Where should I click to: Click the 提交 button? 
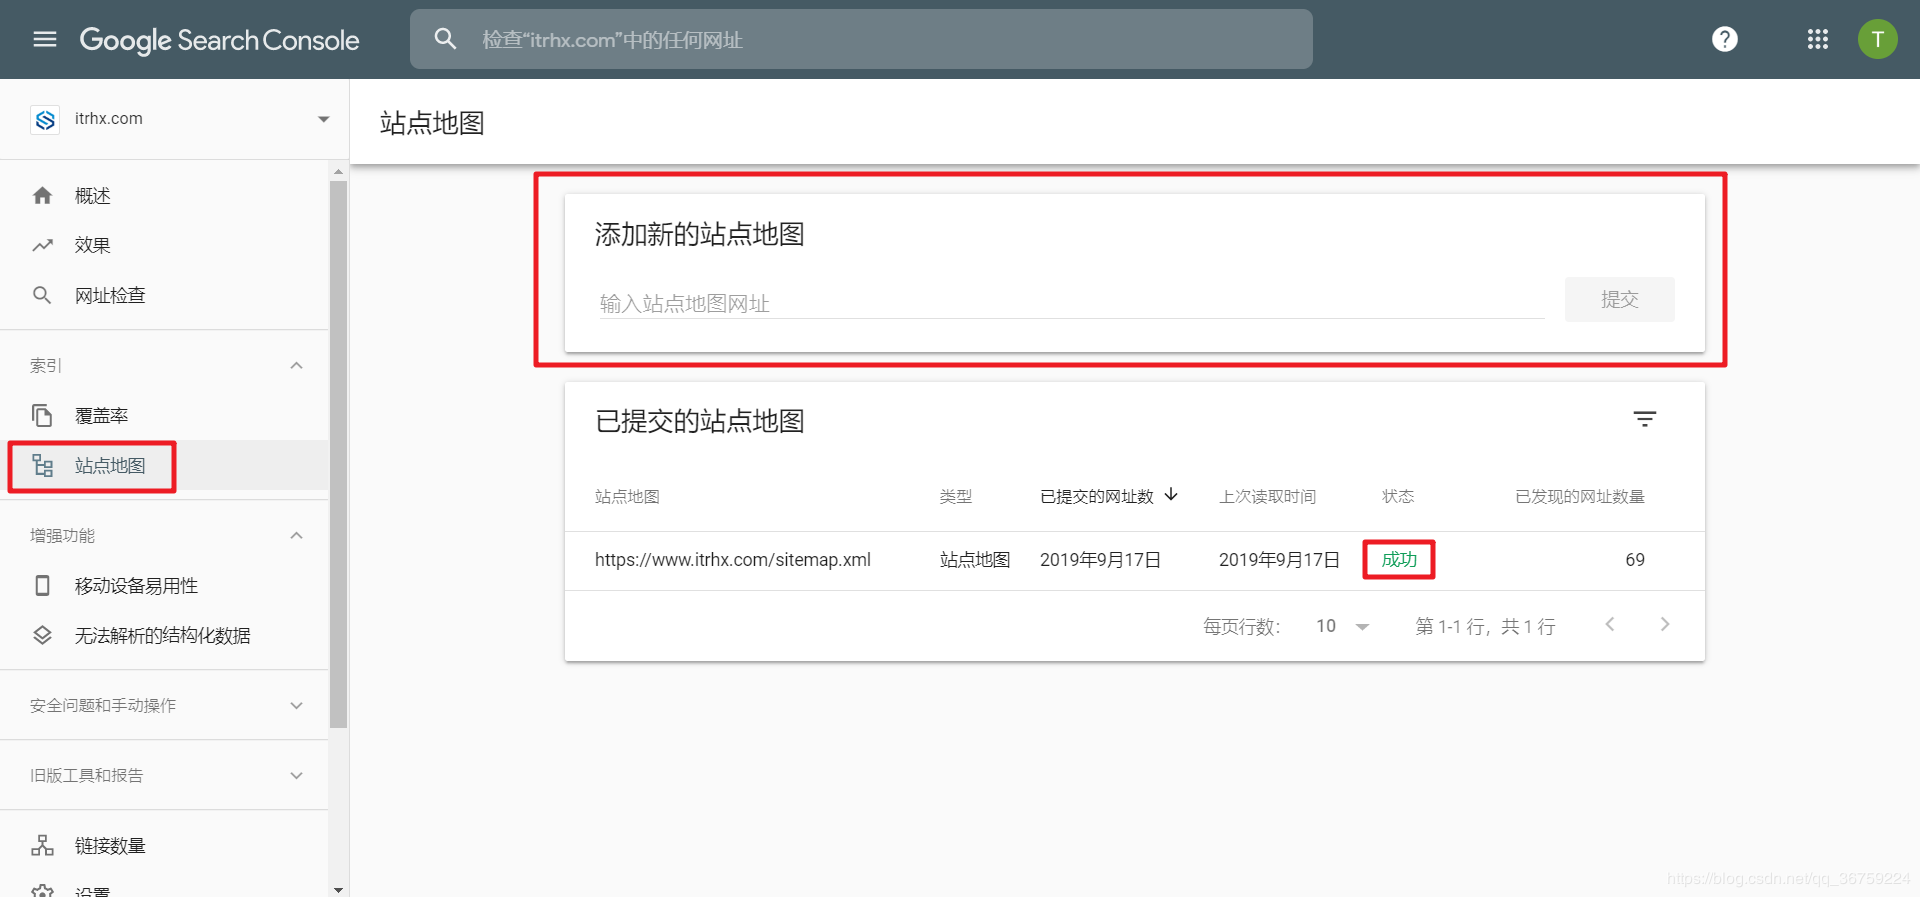coord(1619,299)
